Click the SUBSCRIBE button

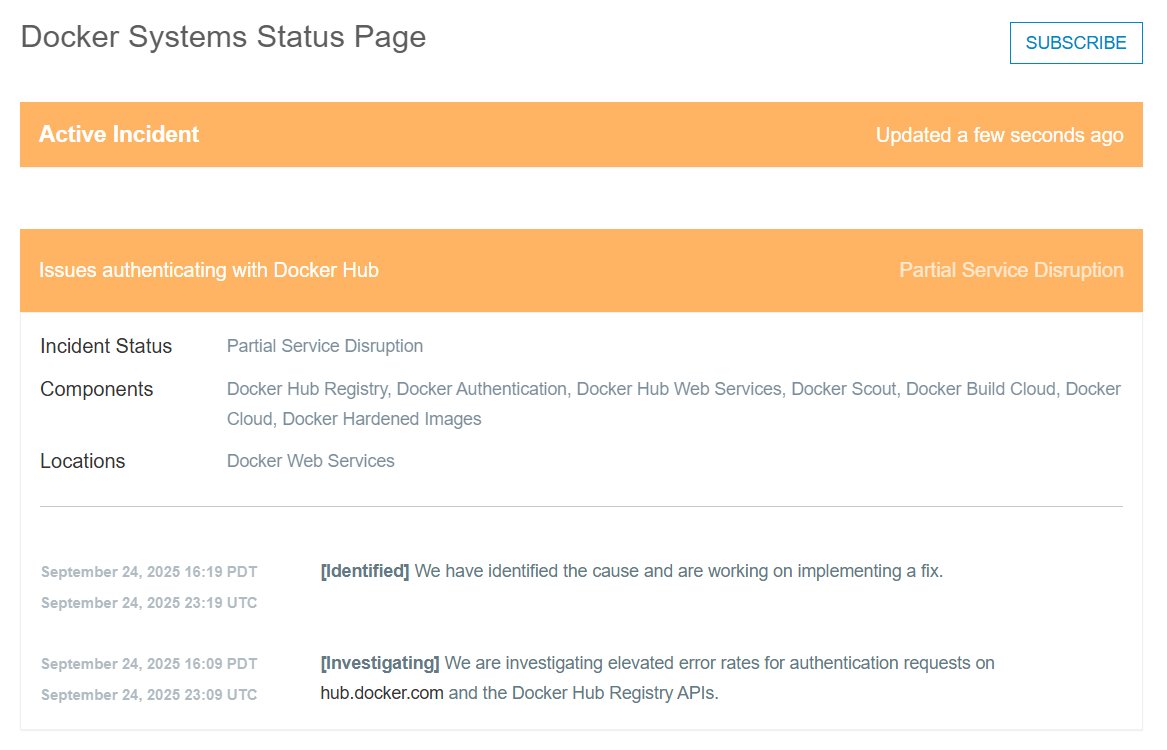[1075, 43]
